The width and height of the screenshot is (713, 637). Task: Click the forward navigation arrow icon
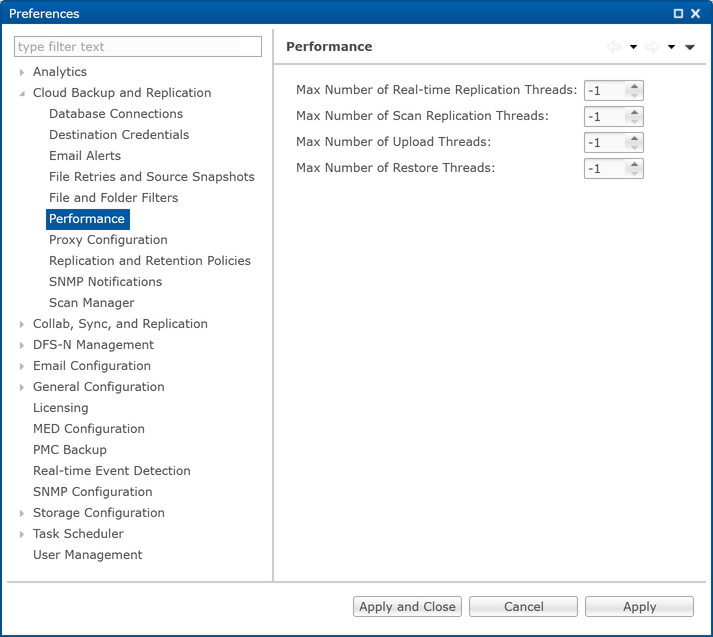(x=652, y=47)
